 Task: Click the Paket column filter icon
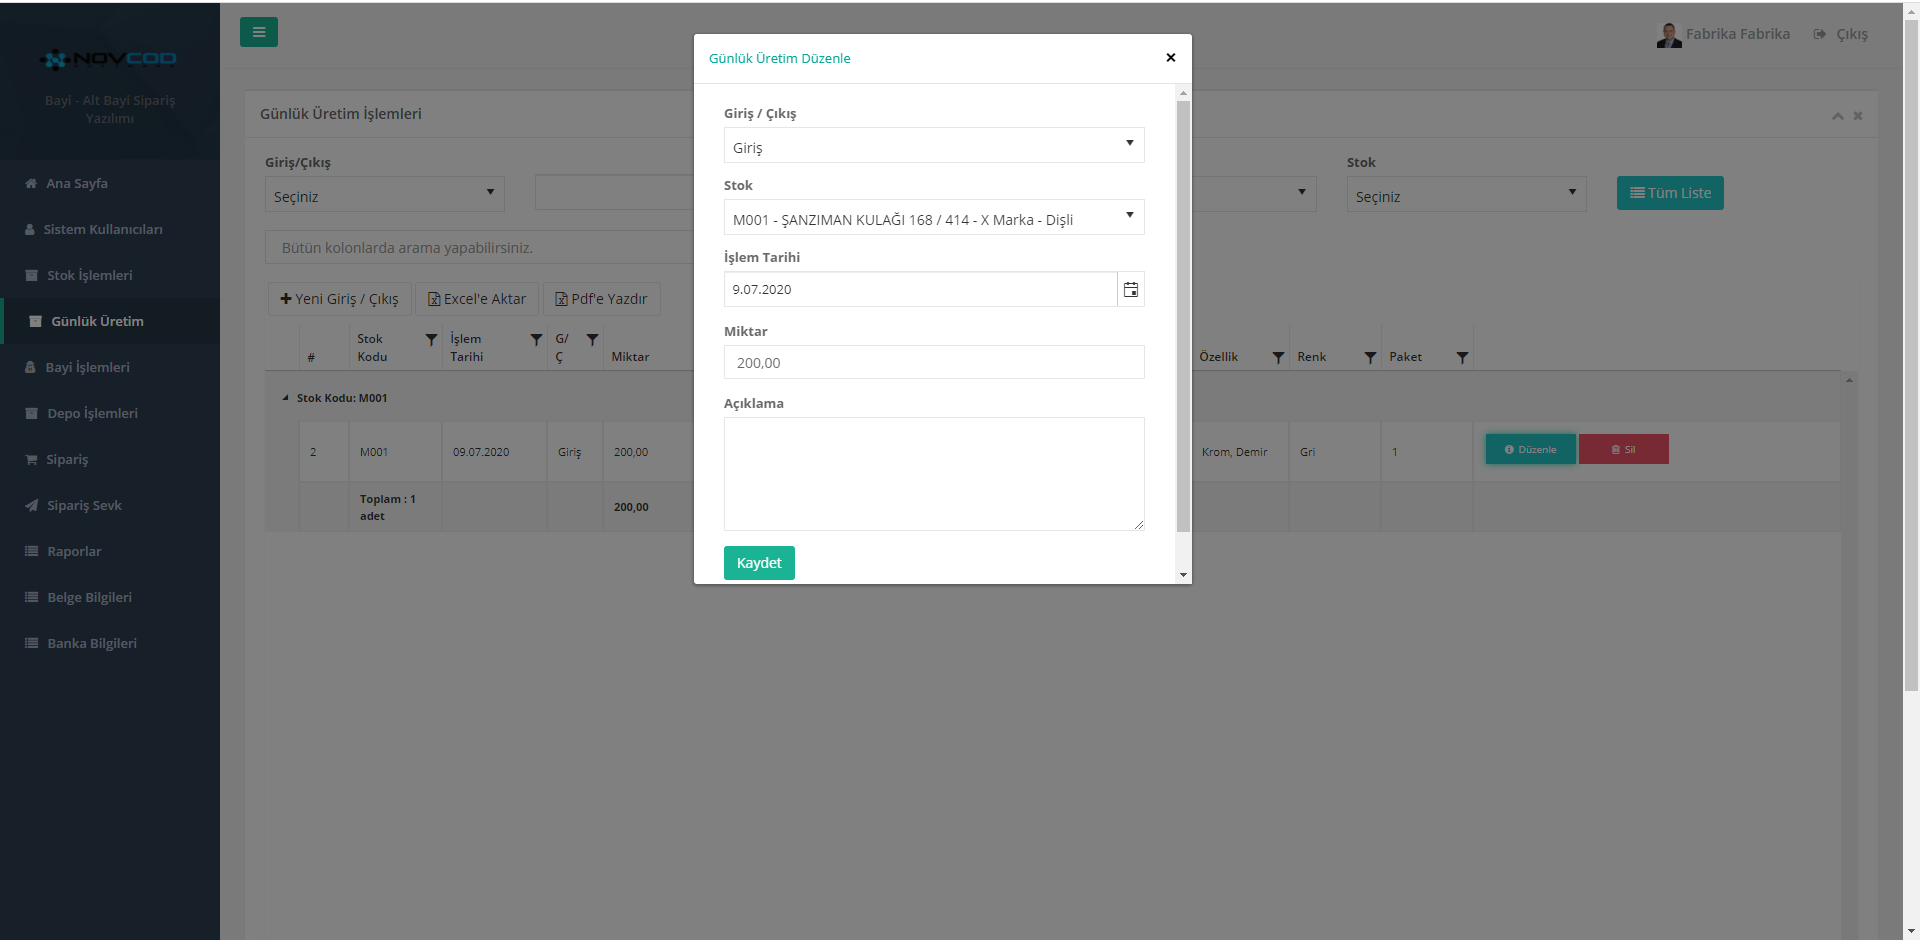(1462, 357)
